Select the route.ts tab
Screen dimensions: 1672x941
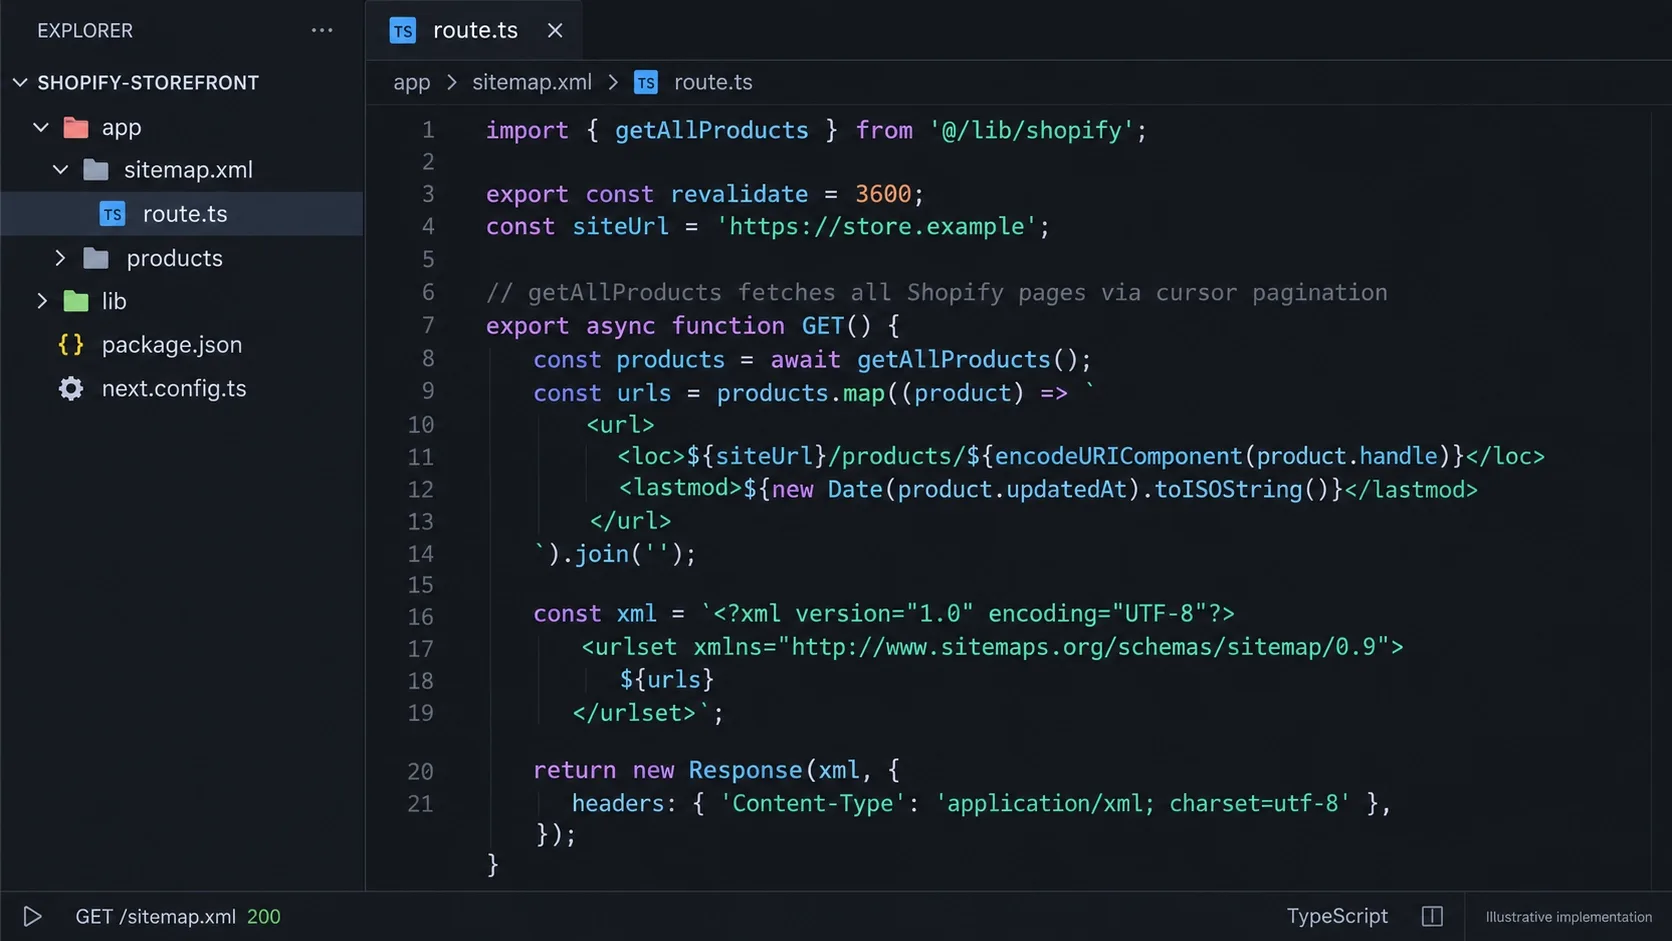coord(474,30)
